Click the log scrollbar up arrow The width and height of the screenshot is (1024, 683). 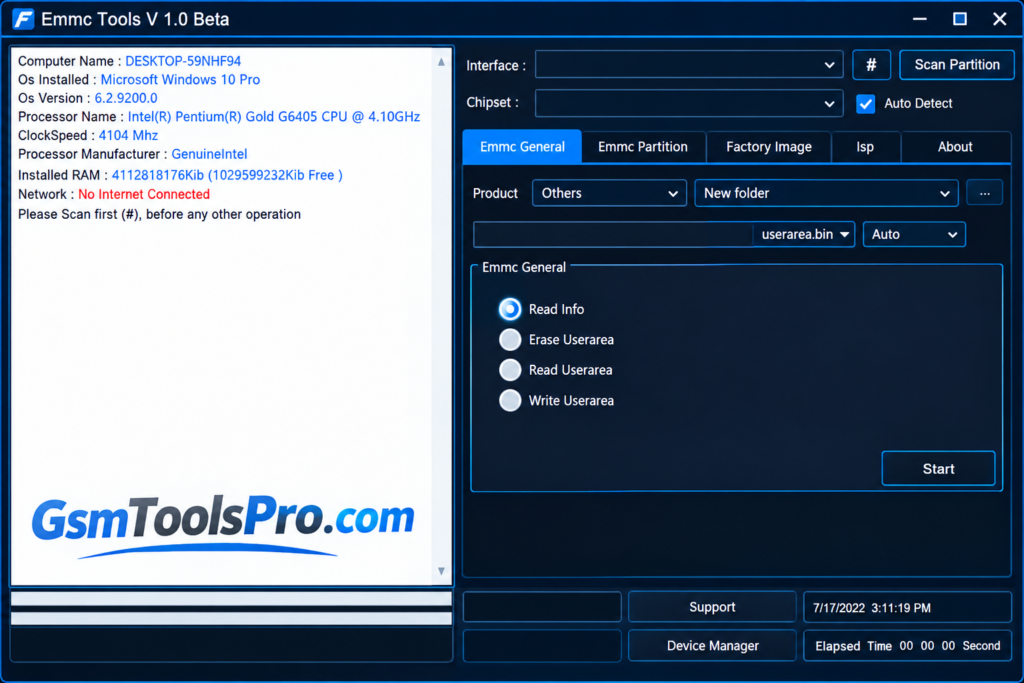point(441,62)
